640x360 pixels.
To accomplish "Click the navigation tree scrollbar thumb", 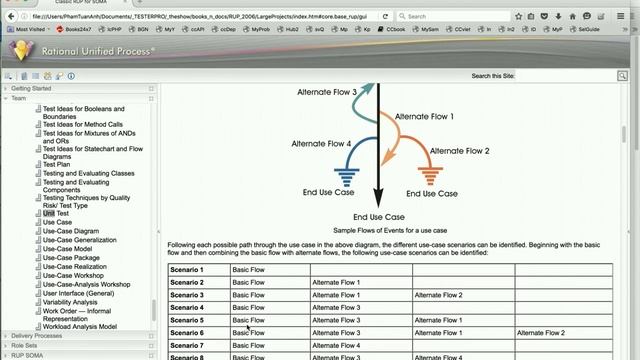I will click(154, 311).
